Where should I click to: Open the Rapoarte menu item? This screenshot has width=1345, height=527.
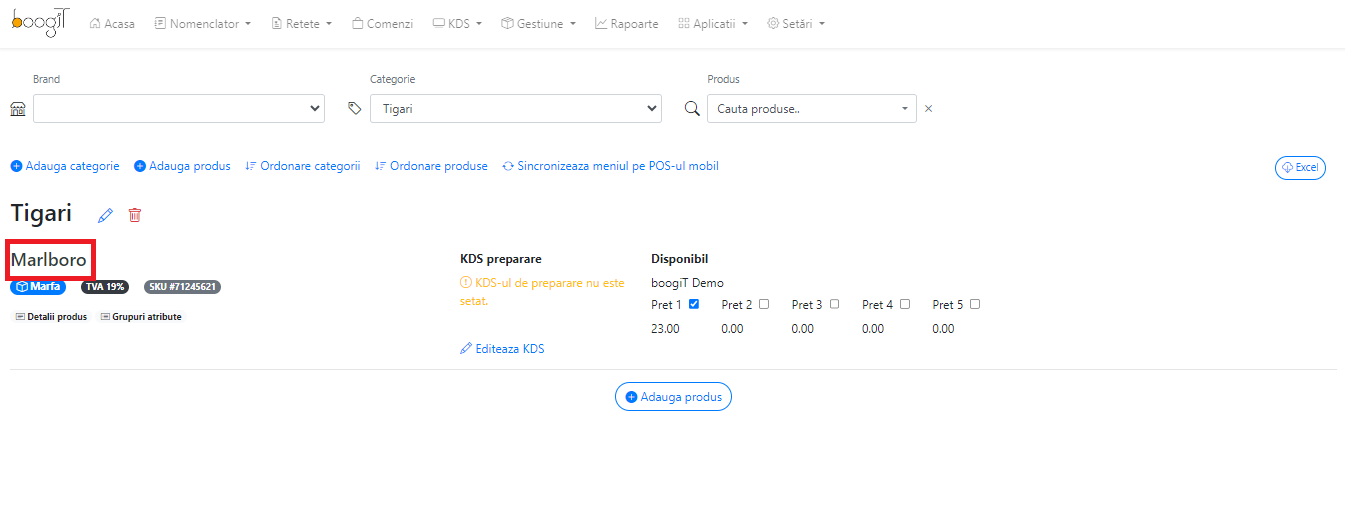(627, 23)
